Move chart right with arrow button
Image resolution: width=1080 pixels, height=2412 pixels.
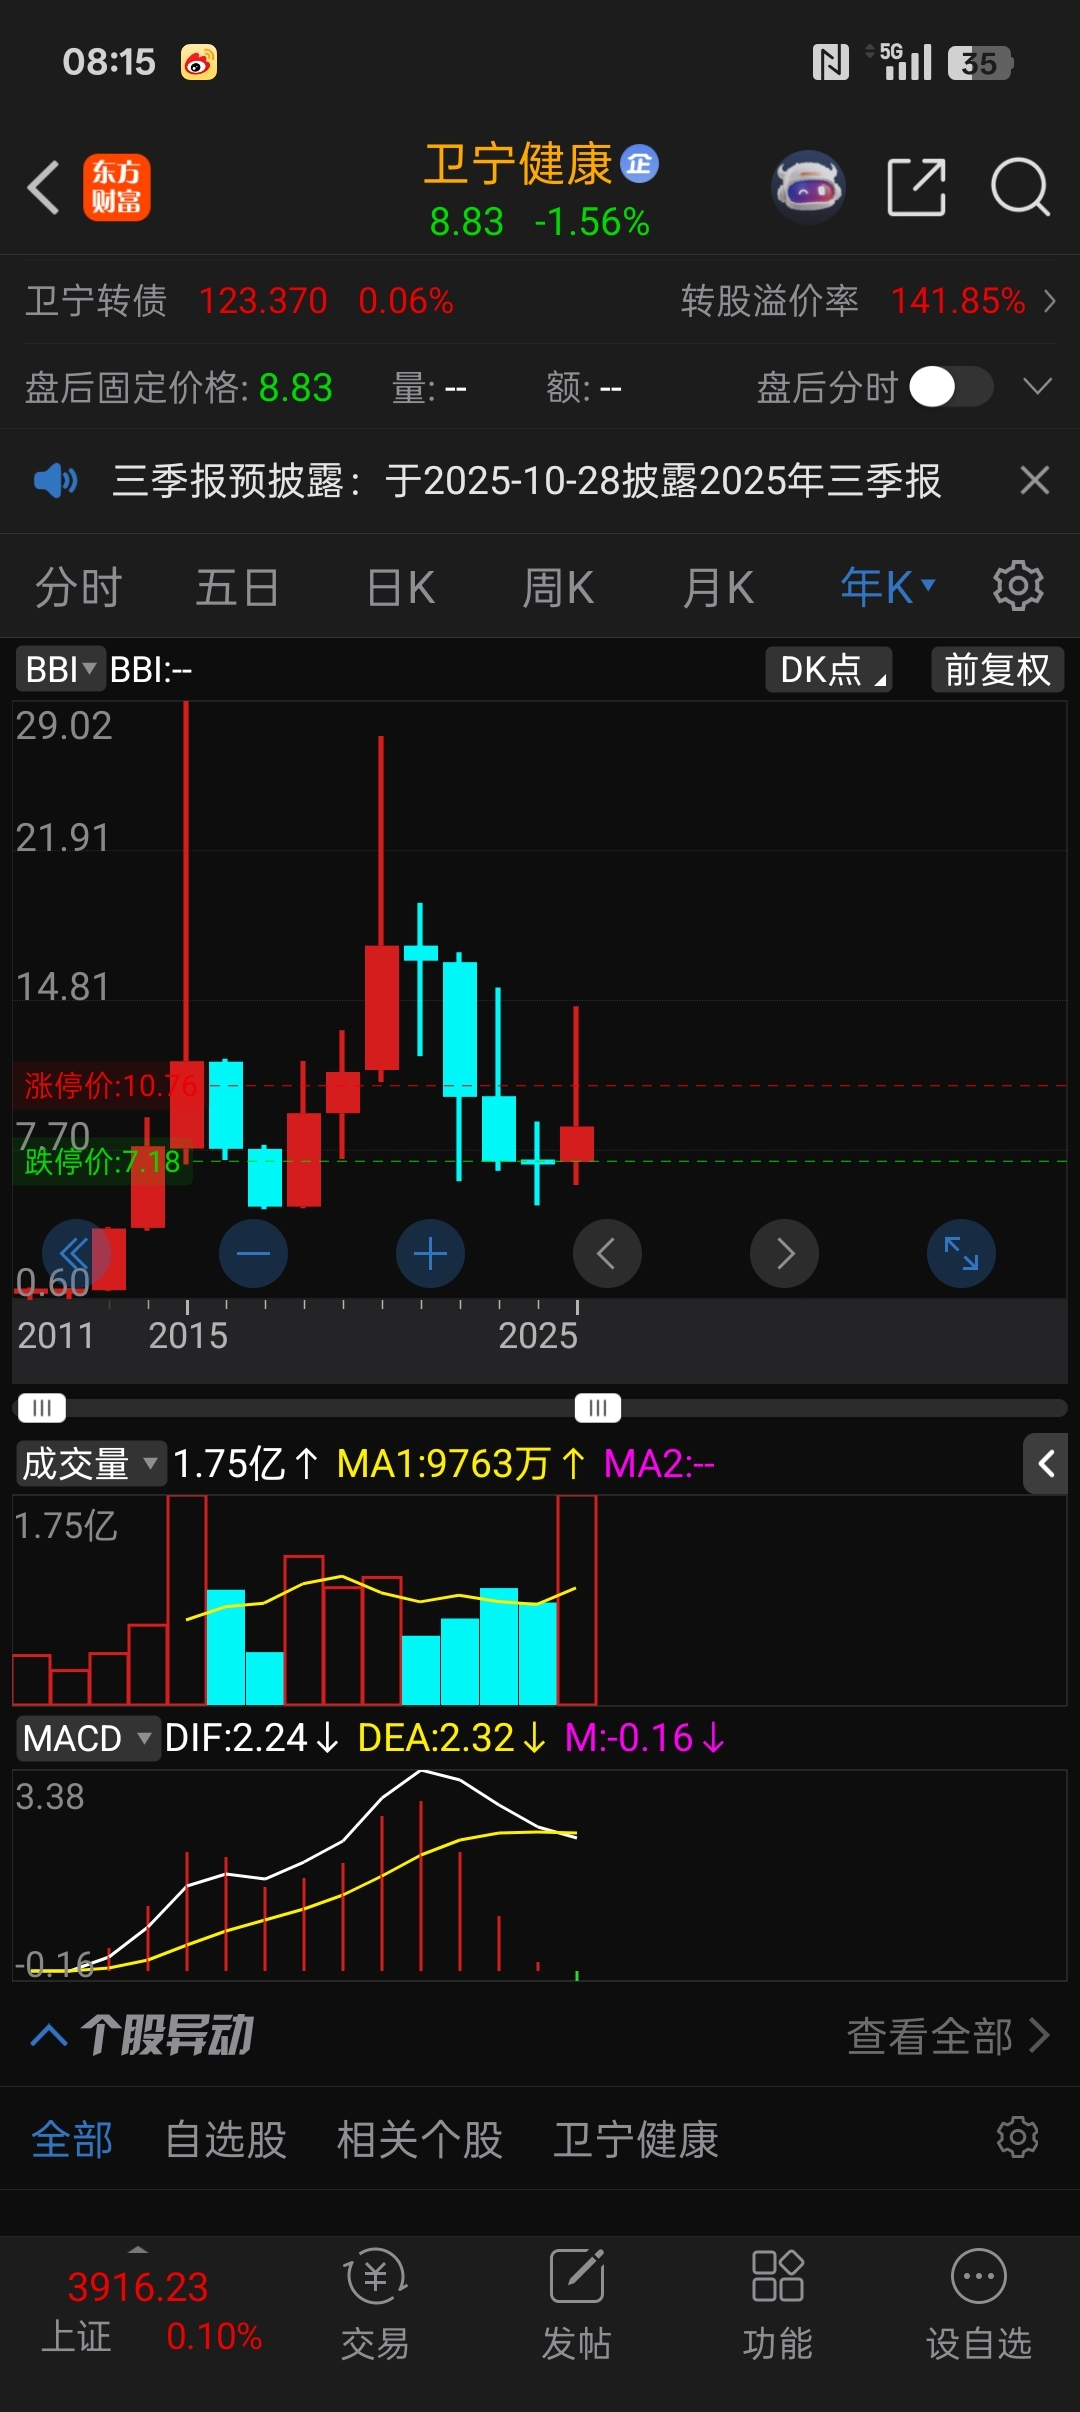[784, 1253]
